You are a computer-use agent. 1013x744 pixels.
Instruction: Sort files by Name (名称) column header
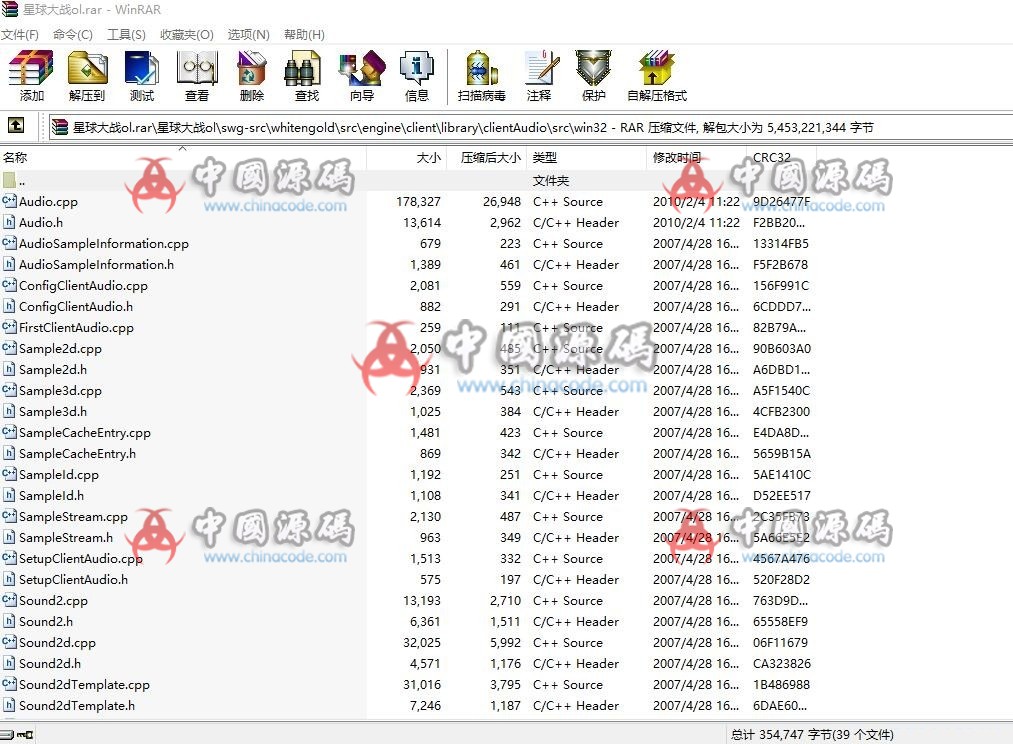pos(16,158)
